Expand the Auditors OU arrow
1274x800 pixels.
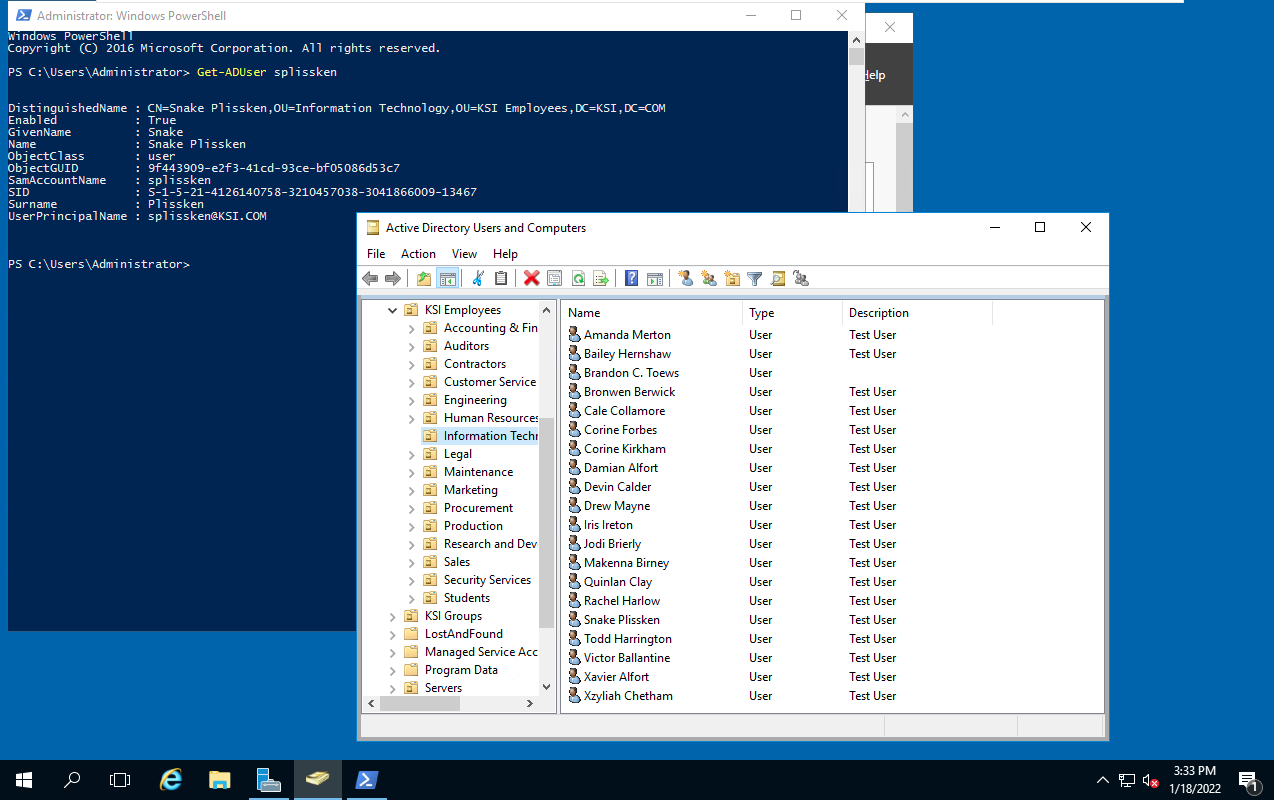[x=412, y=346]
